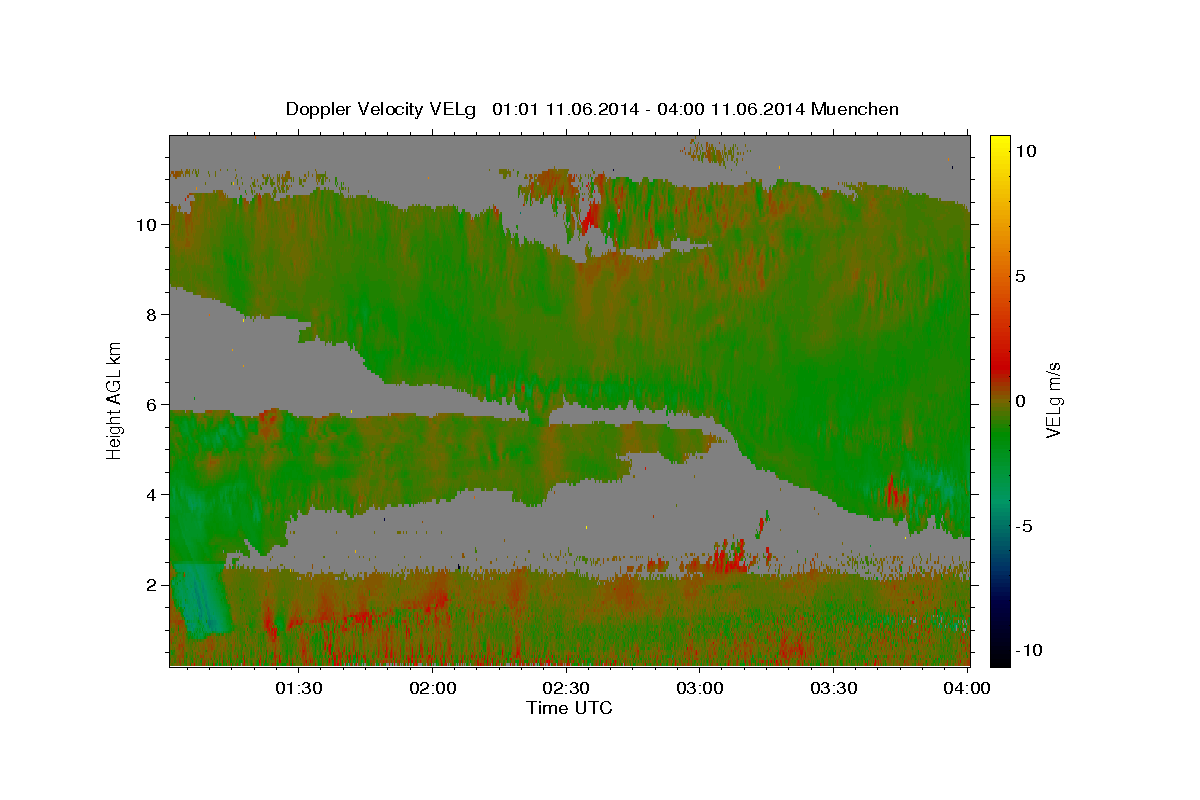Click the colorbar value '-10'
Screen dimensions: 1200x800
(x=1029, y=650)
